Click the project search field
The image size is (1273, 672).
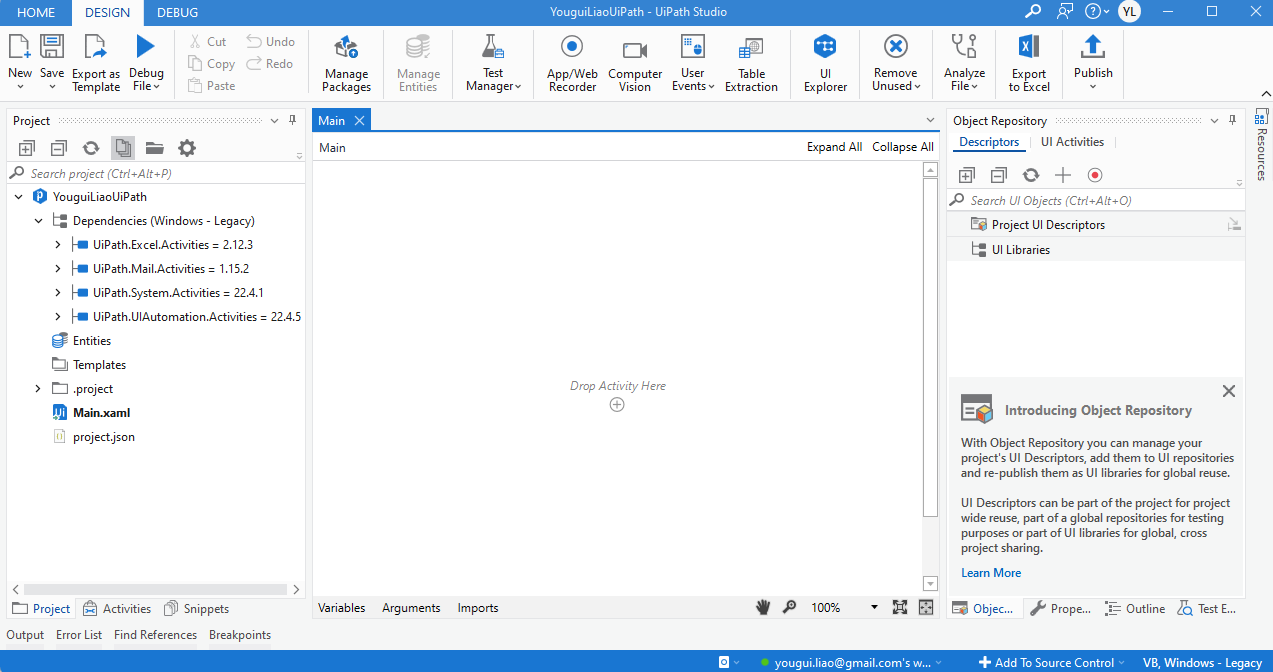[x=150, y=172]
